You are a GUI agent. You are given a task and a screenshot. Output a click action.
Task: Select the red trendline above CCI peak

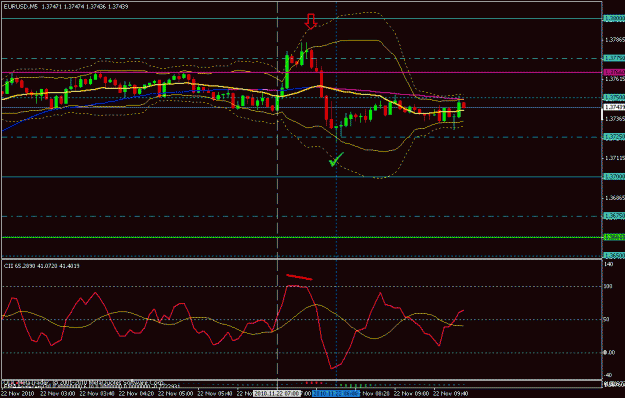pos(299,277)
